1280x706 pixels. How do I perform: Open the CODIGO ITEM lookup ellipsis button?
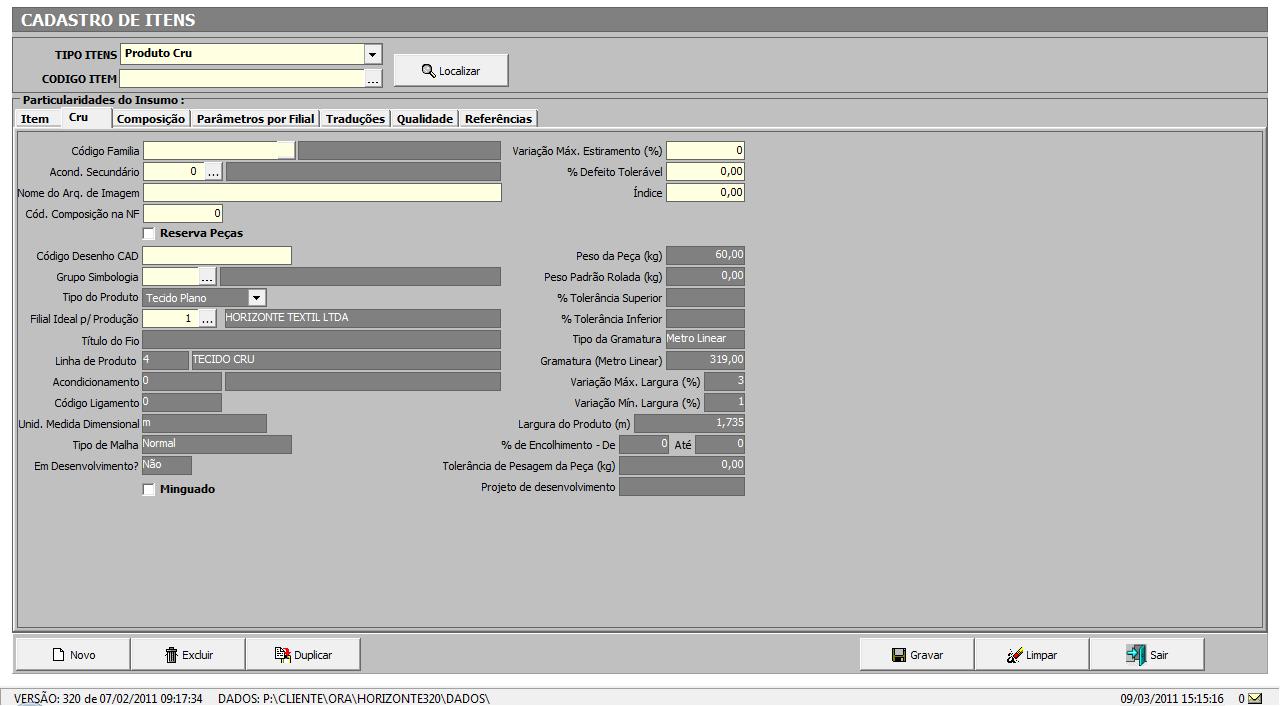click(x=373, y=79)
